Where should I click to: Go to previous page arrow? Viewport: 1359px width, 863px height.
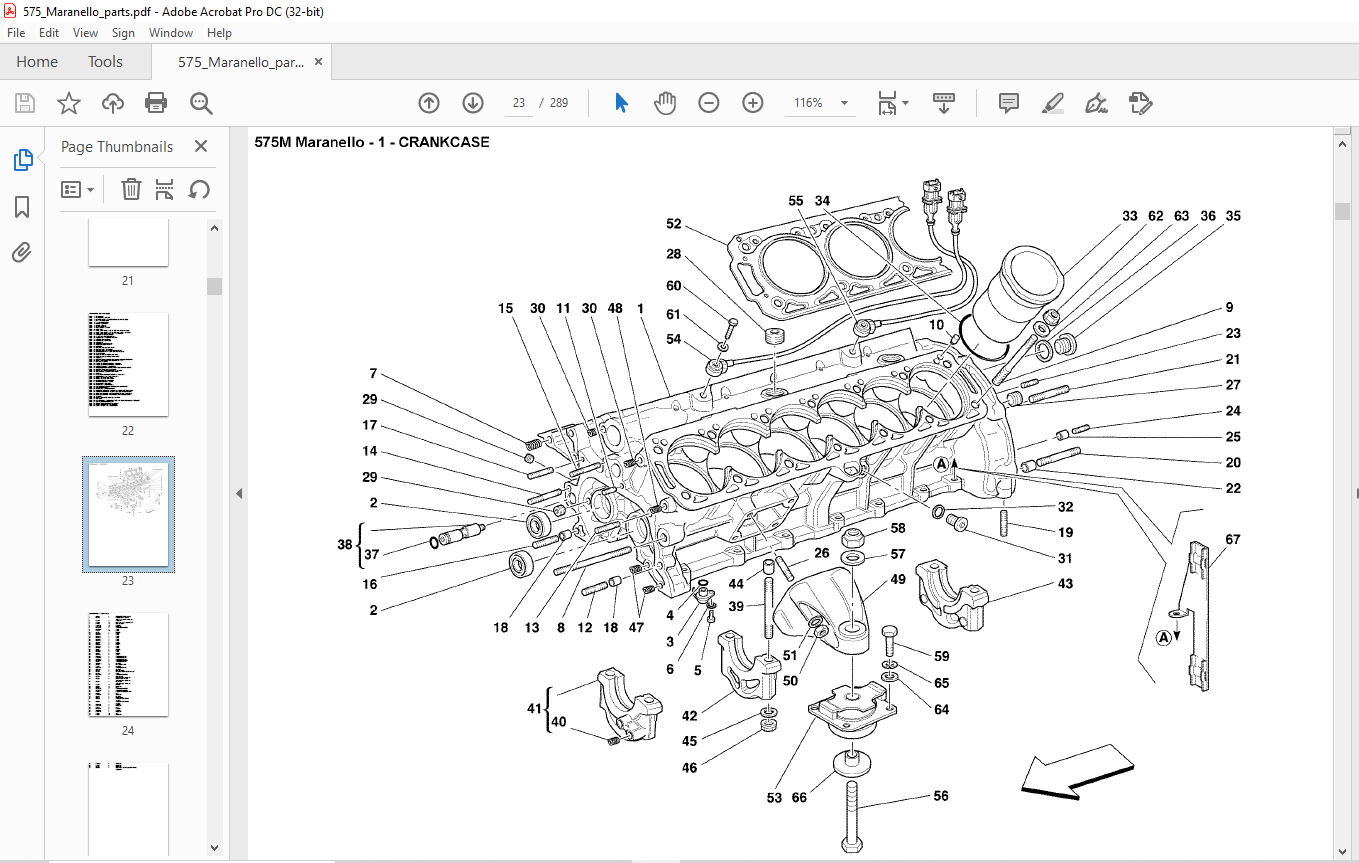pyautogui.click(x=429, y=103)
